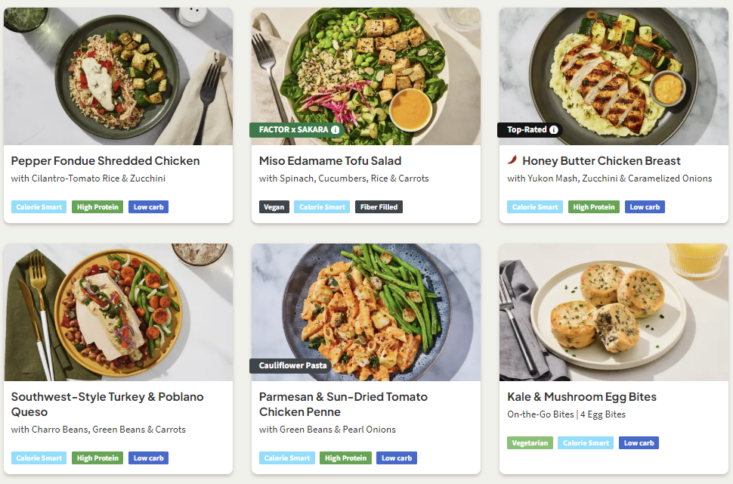Click the info icon on Top-Rated badge
Screen dimensions: 733x484
[554, 130]
